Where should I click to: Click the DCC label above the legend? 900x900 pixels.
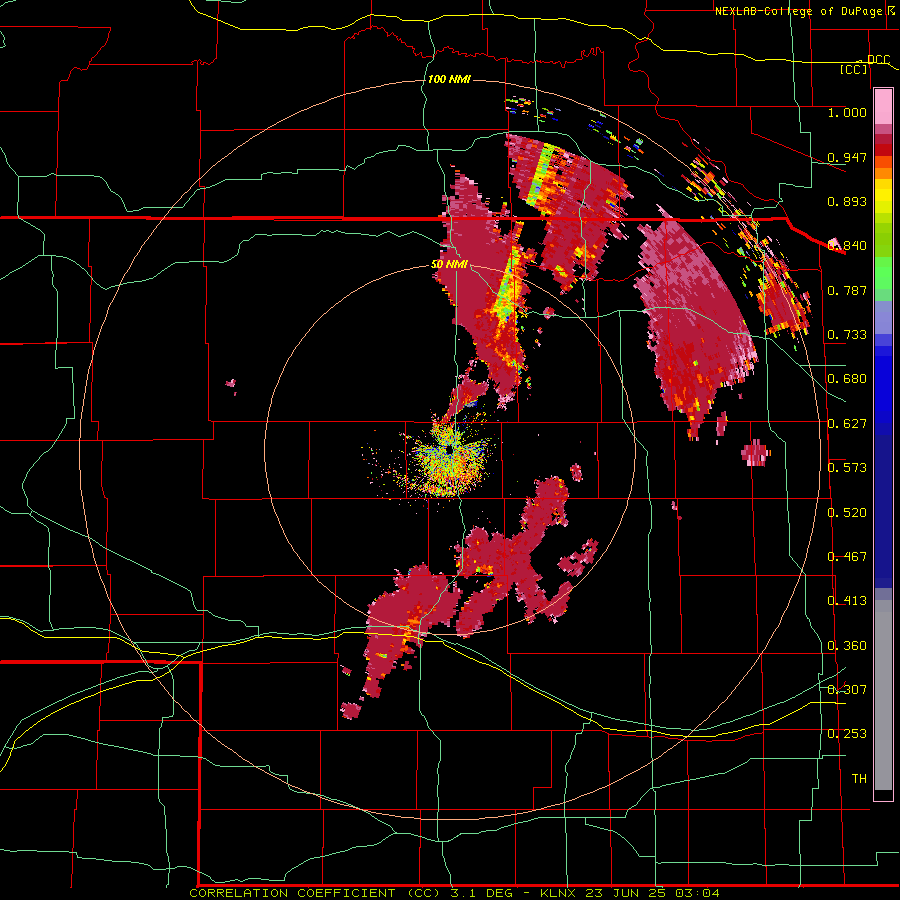click(x=878, y=60)
